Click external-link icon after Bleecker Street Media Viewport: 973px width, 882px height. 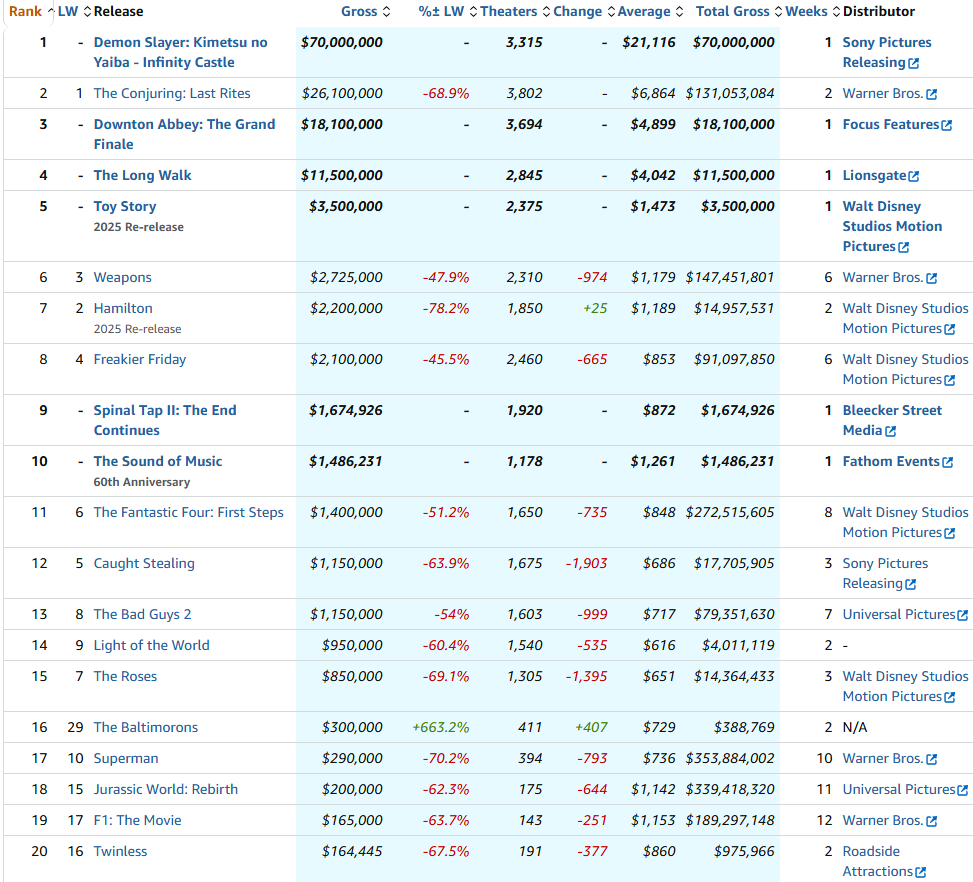pyautogui.click(x=890, y=431)
